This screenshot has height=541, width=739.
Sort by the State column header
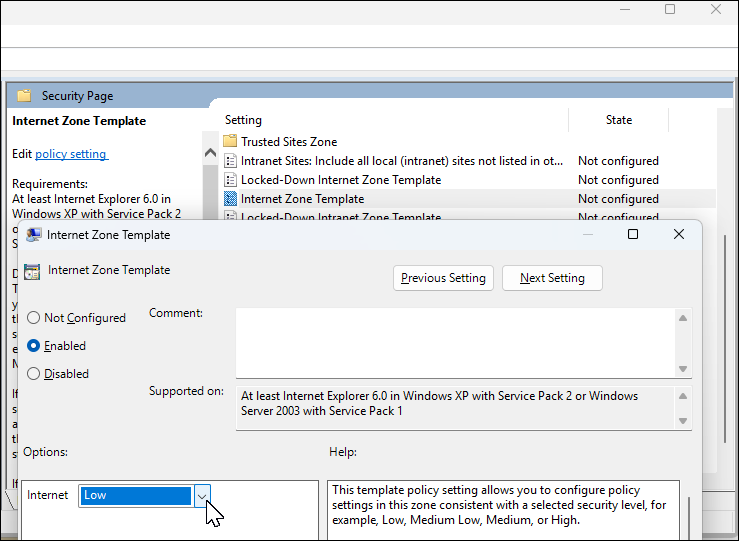click(618, 120)
